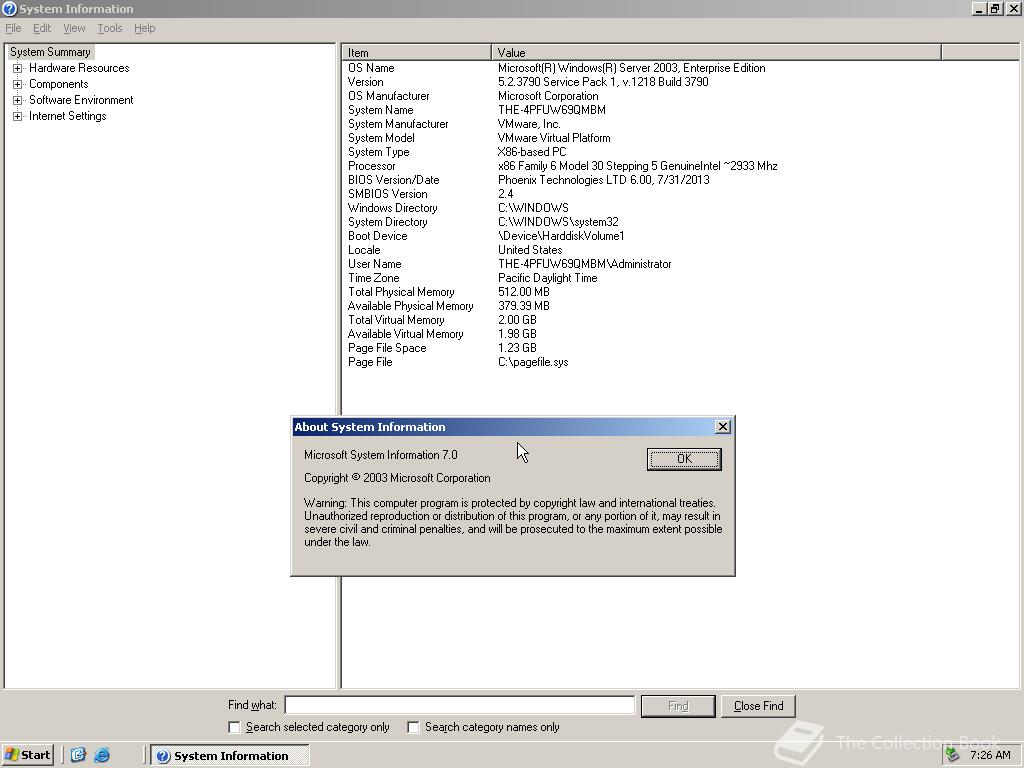Open the Tools menu

point(110,28)
